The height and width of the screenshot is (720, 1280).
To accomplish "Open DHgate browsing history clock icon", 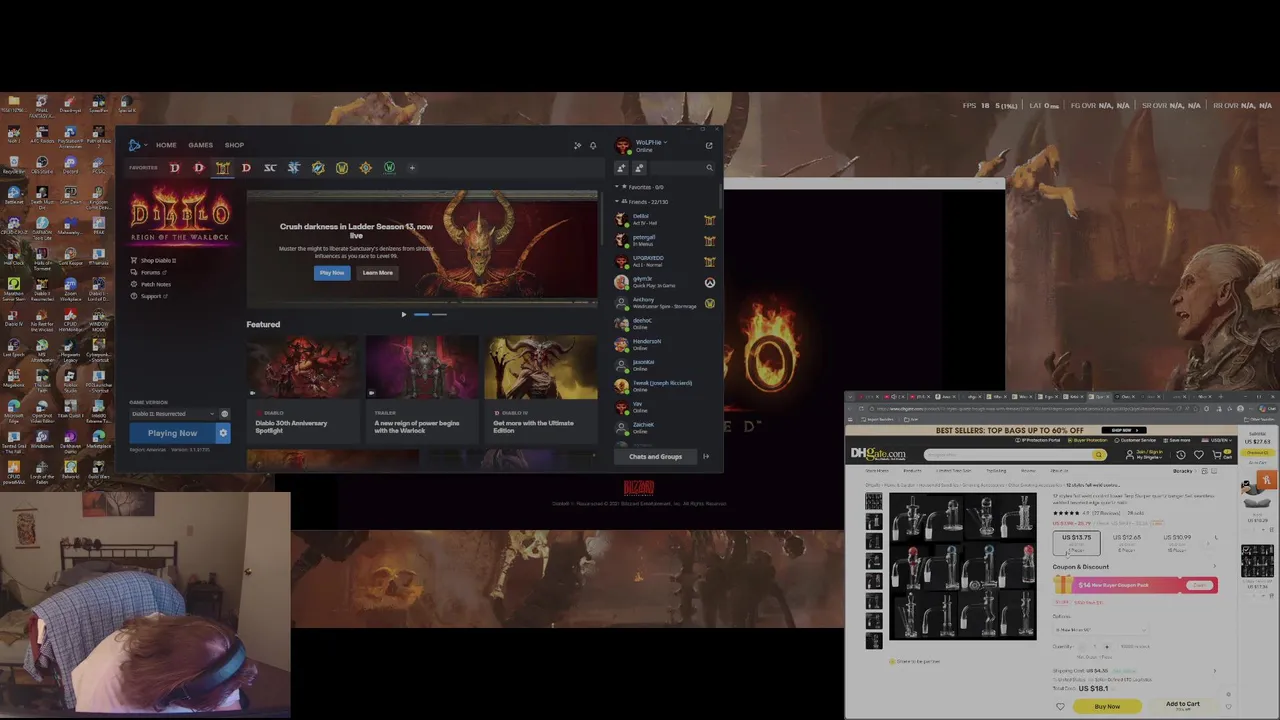I will coord(1181,455).
